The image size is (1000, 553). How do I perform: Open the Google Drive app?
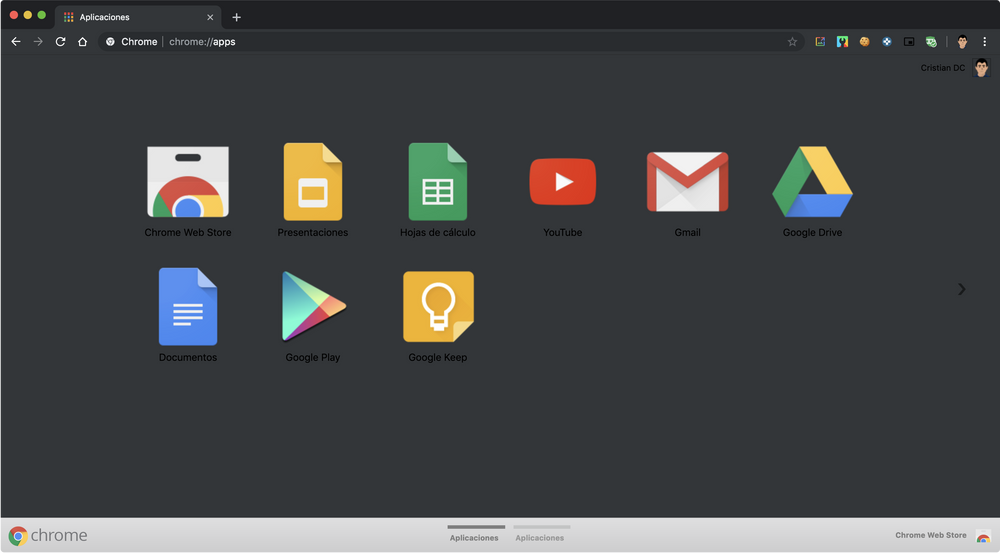point(812,182)
